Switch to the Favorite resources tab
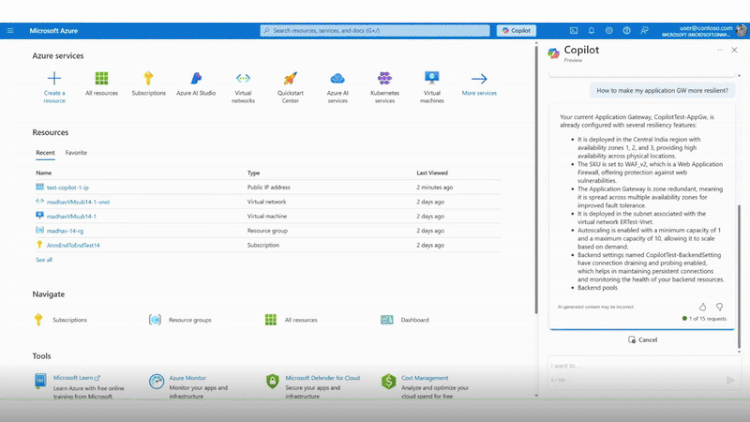 76,153
